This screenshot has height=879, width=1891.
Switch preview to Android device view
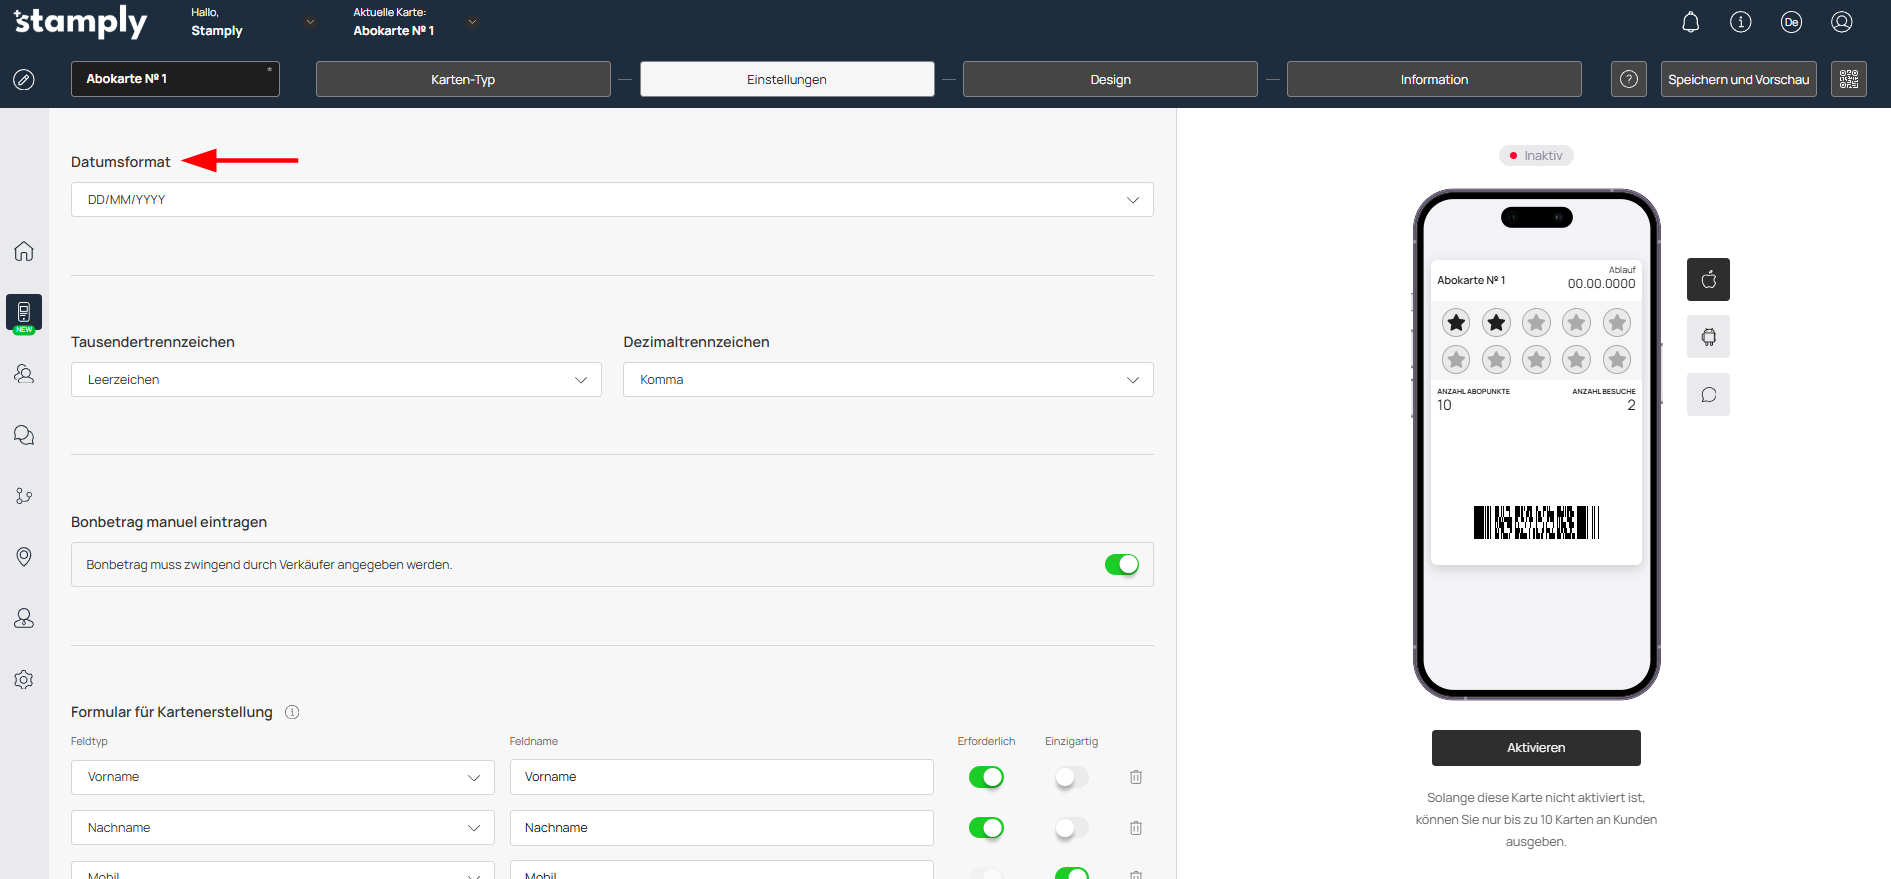1708,337
